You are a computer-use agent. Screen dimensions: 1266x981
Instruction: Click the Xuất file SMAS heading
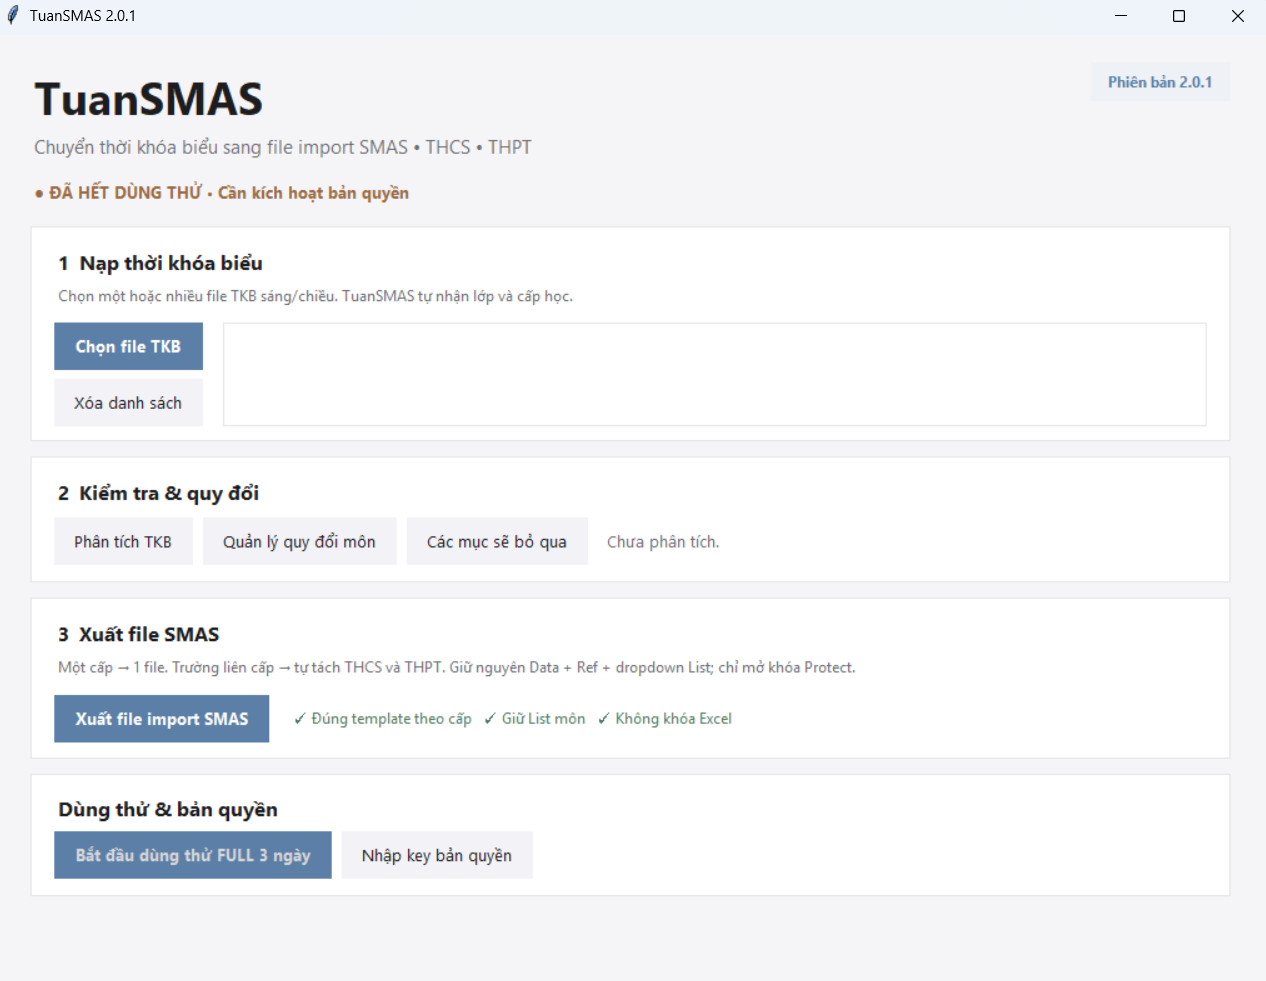[x=138, y=634]
